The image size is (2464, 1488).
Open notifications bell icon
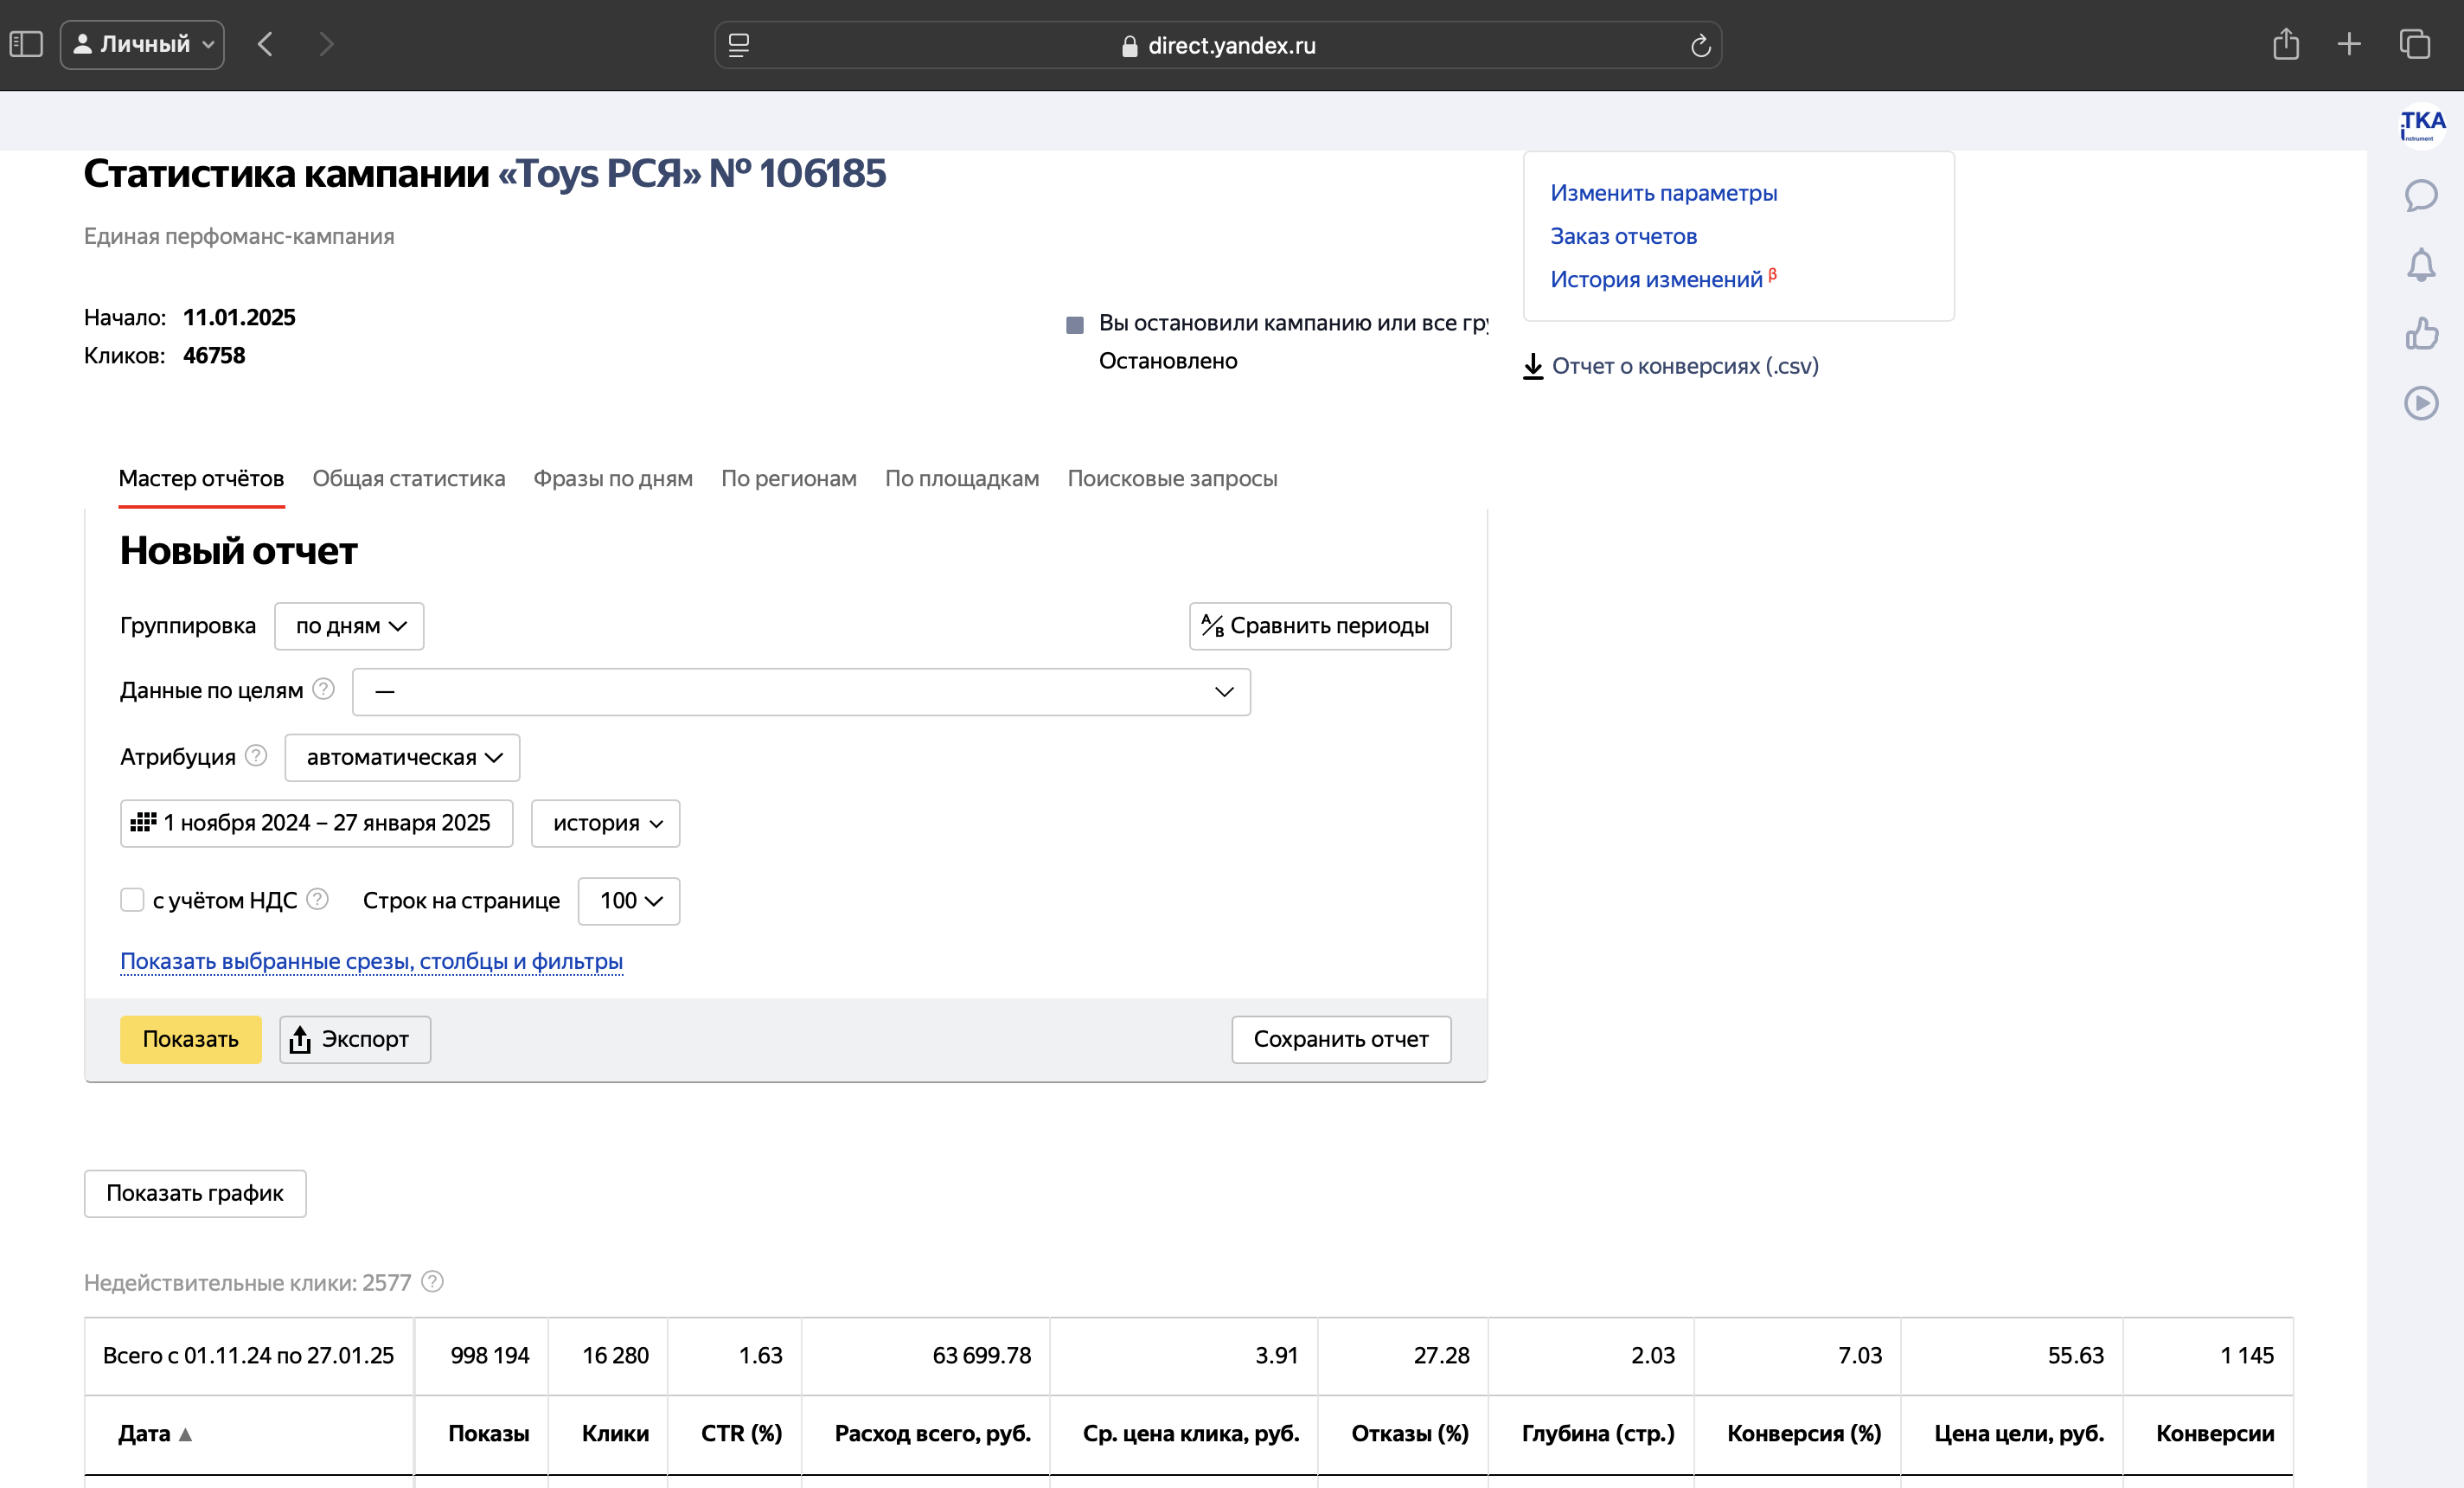2420,265
